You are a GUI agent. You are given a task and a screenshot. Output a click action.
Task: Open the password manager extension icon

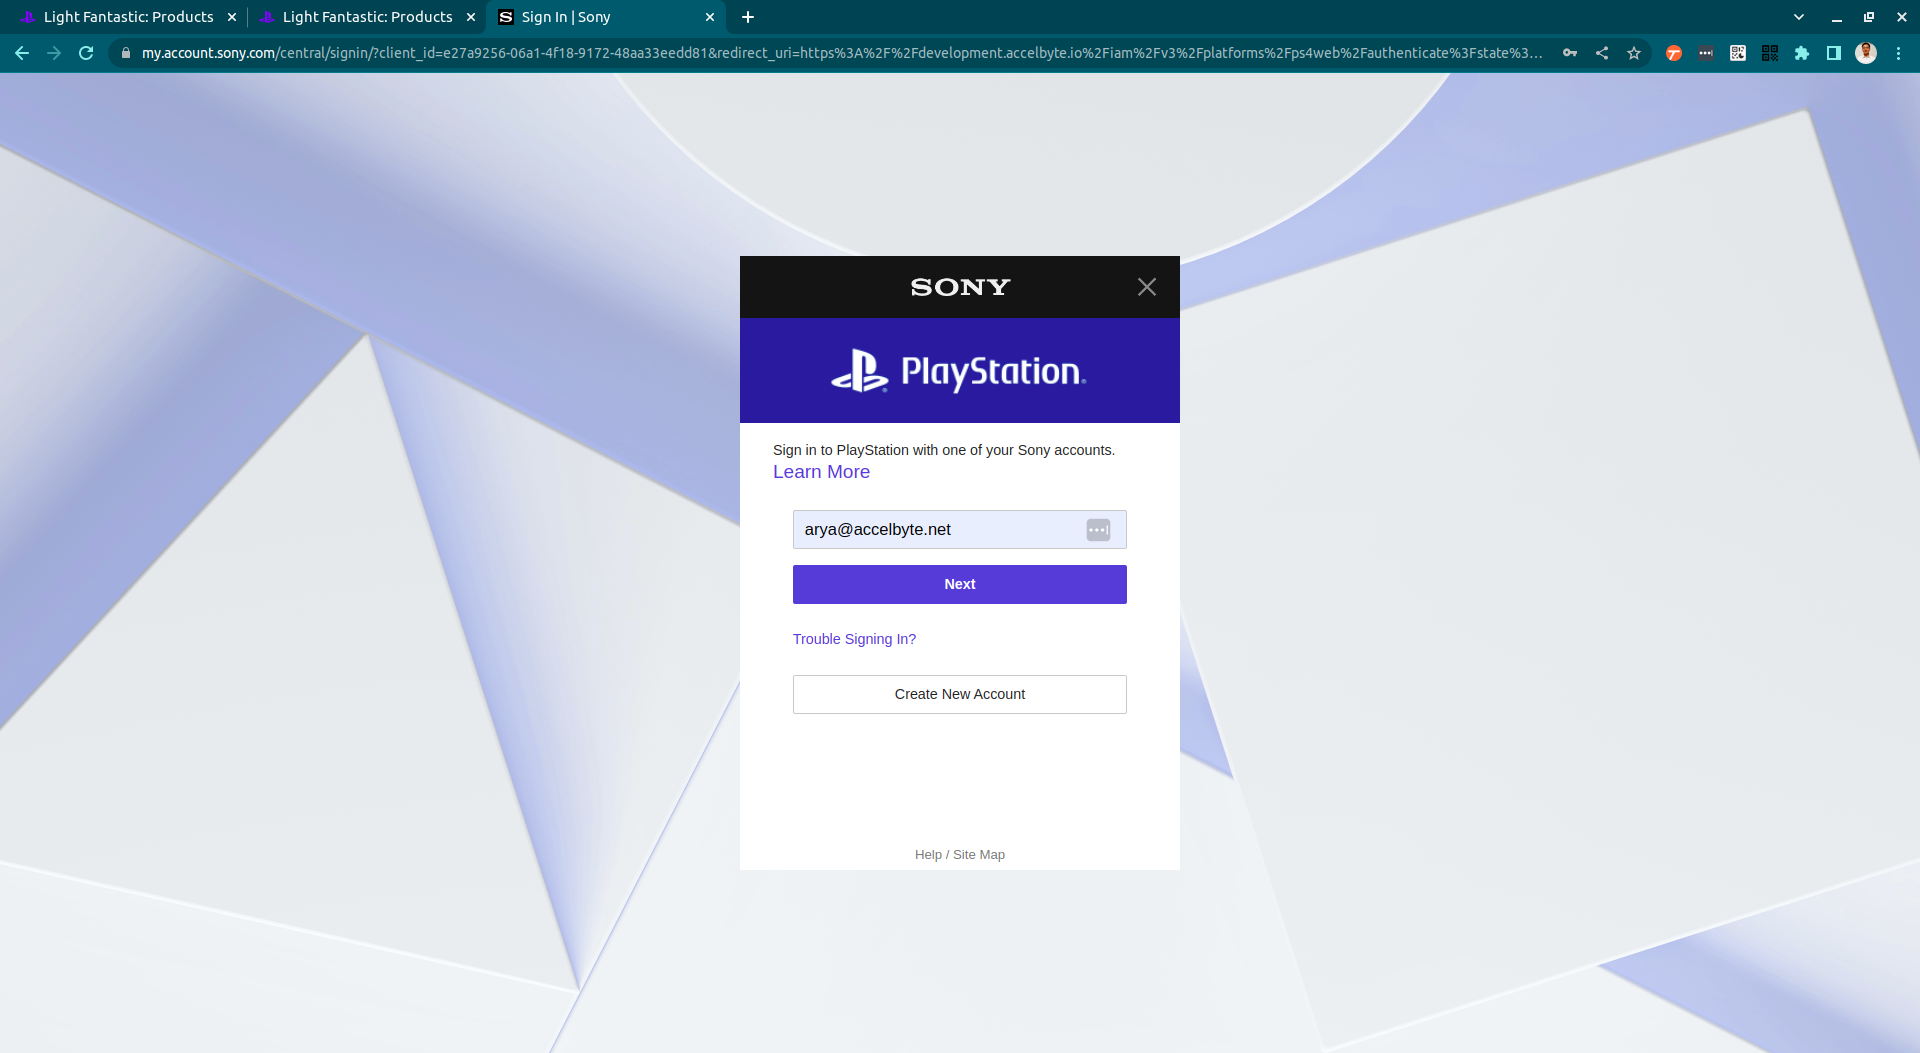[1706, 53]
